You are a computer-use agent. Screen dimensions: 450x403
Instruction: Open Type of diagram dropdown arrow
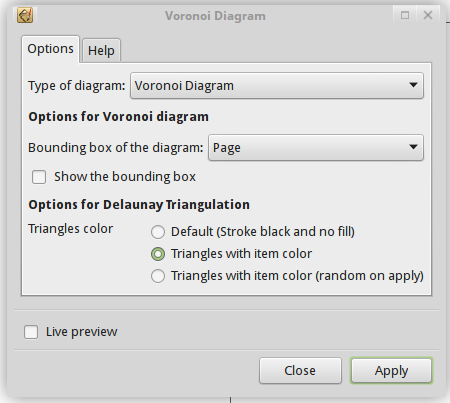coord(413,85)
